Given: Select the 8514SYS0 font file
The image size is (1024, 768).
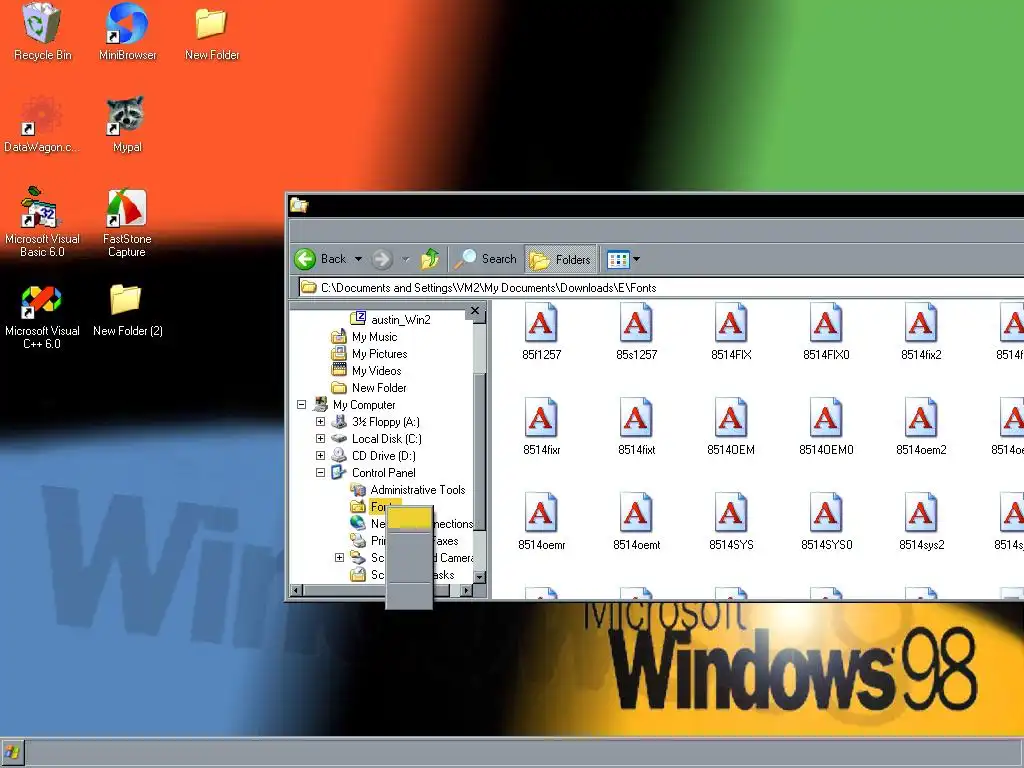Looking at the screenshot, I should point(826,521).
